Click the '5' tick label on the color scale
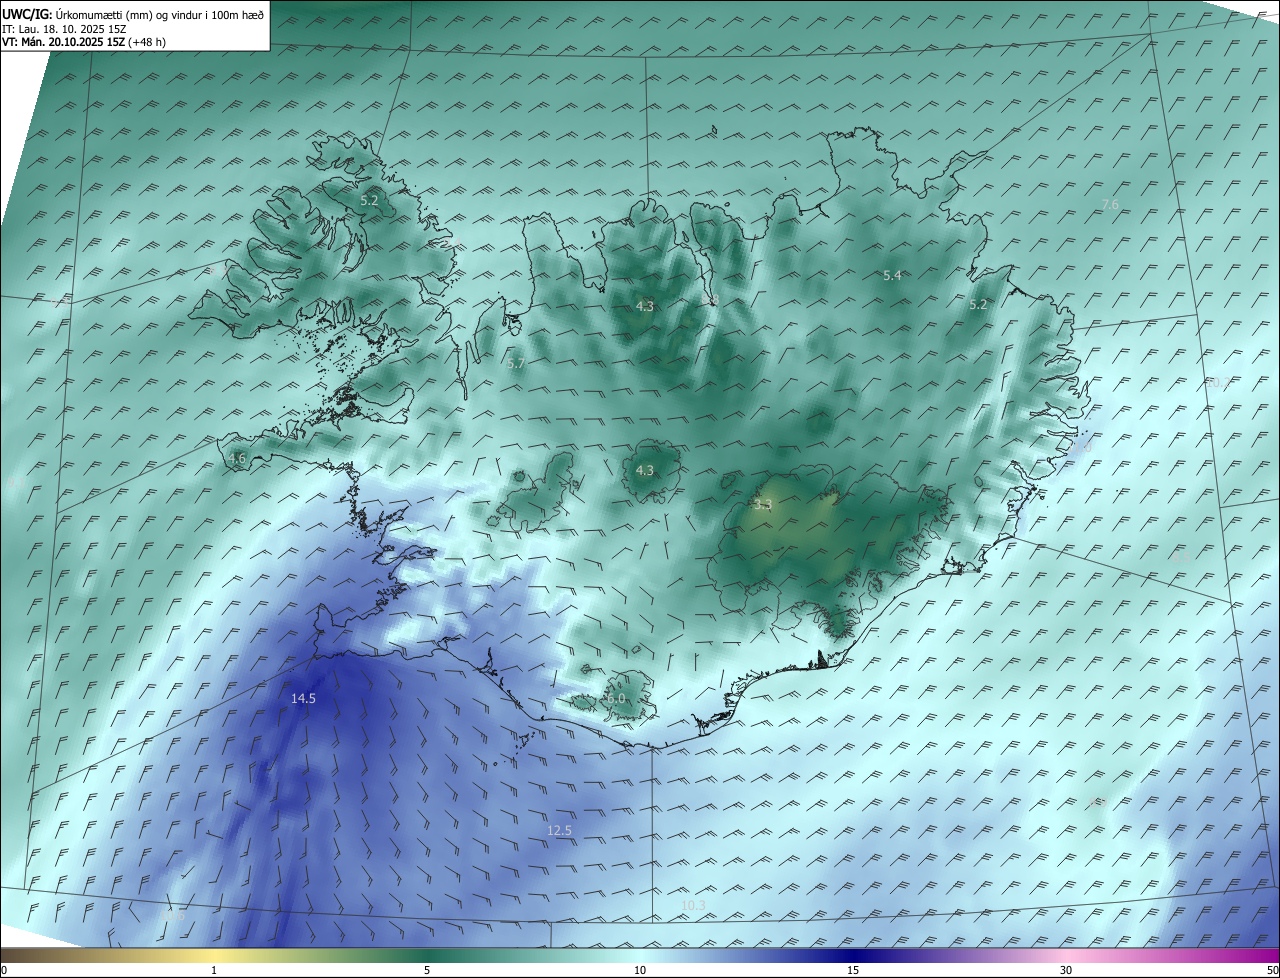The width and height of the screenshot is (1280, 978). click(427, 970)
